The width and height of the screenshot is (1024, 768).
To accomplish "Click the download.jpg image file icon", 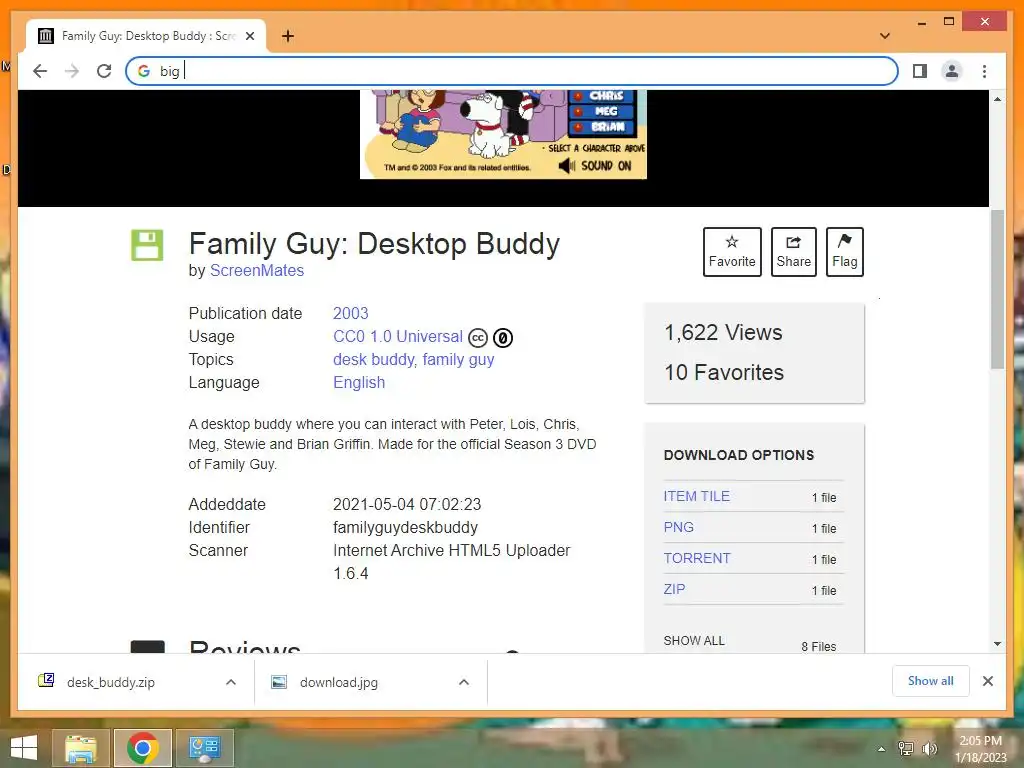I will [x=279, y=682].
